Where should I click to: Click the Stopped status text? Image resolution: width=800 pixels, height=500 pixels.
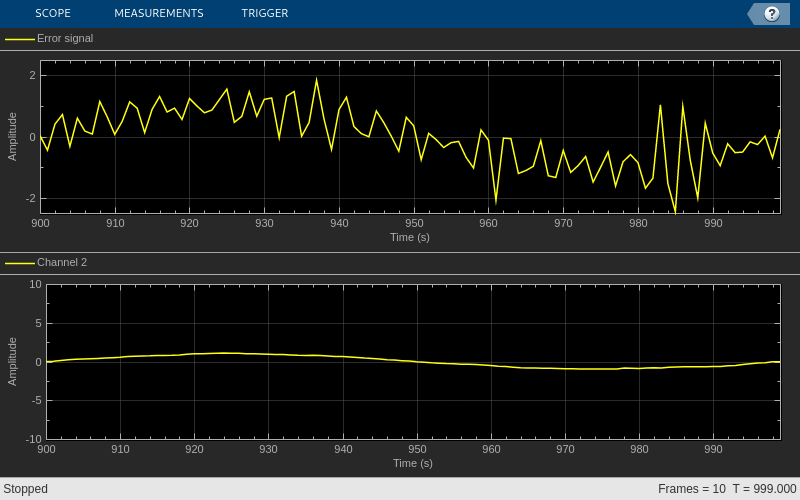pos(26,489)
